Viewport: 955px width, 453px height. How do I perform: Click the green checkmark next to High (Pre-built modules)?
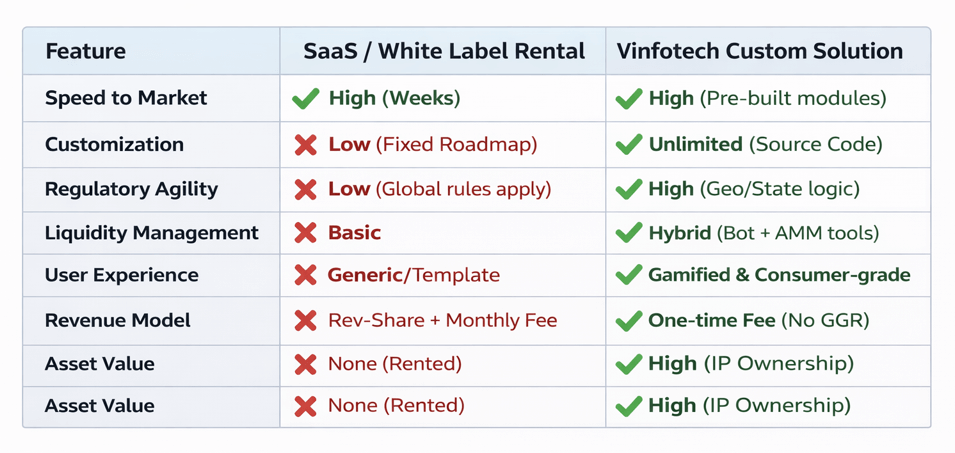point(628,98)
